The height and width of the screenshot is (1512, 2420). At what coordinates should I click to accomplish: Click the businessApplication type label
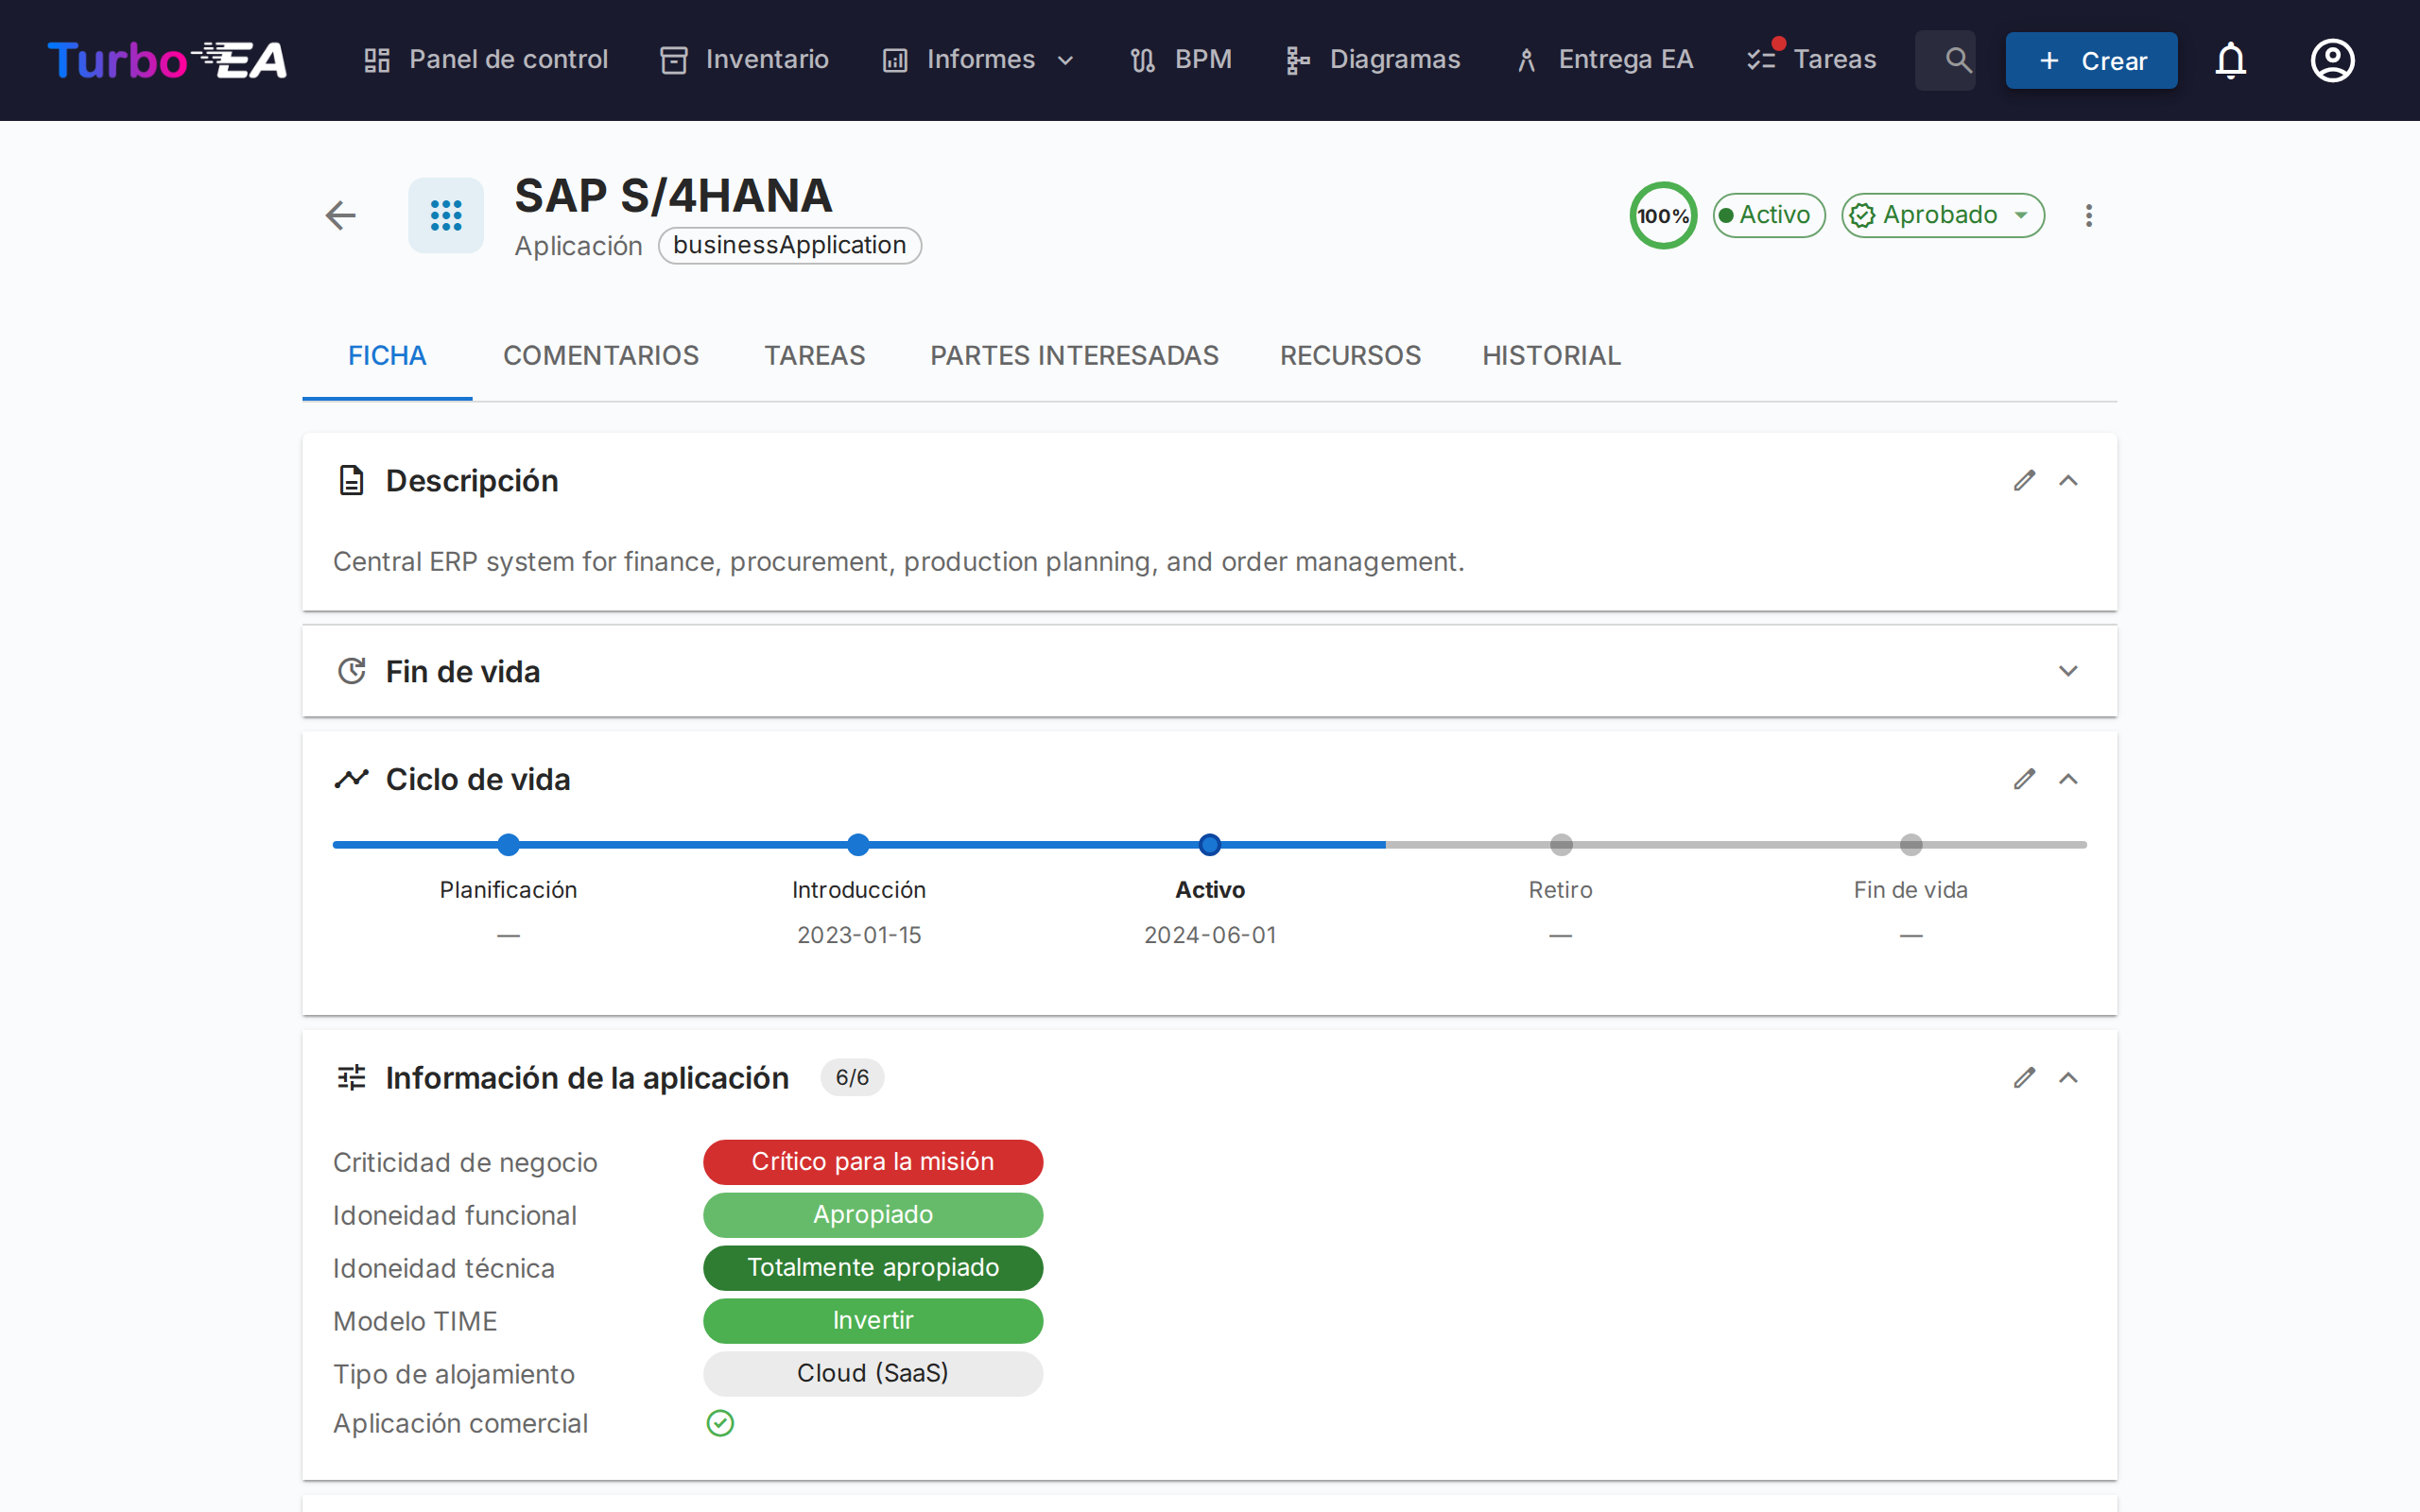[x=789, y=245]
